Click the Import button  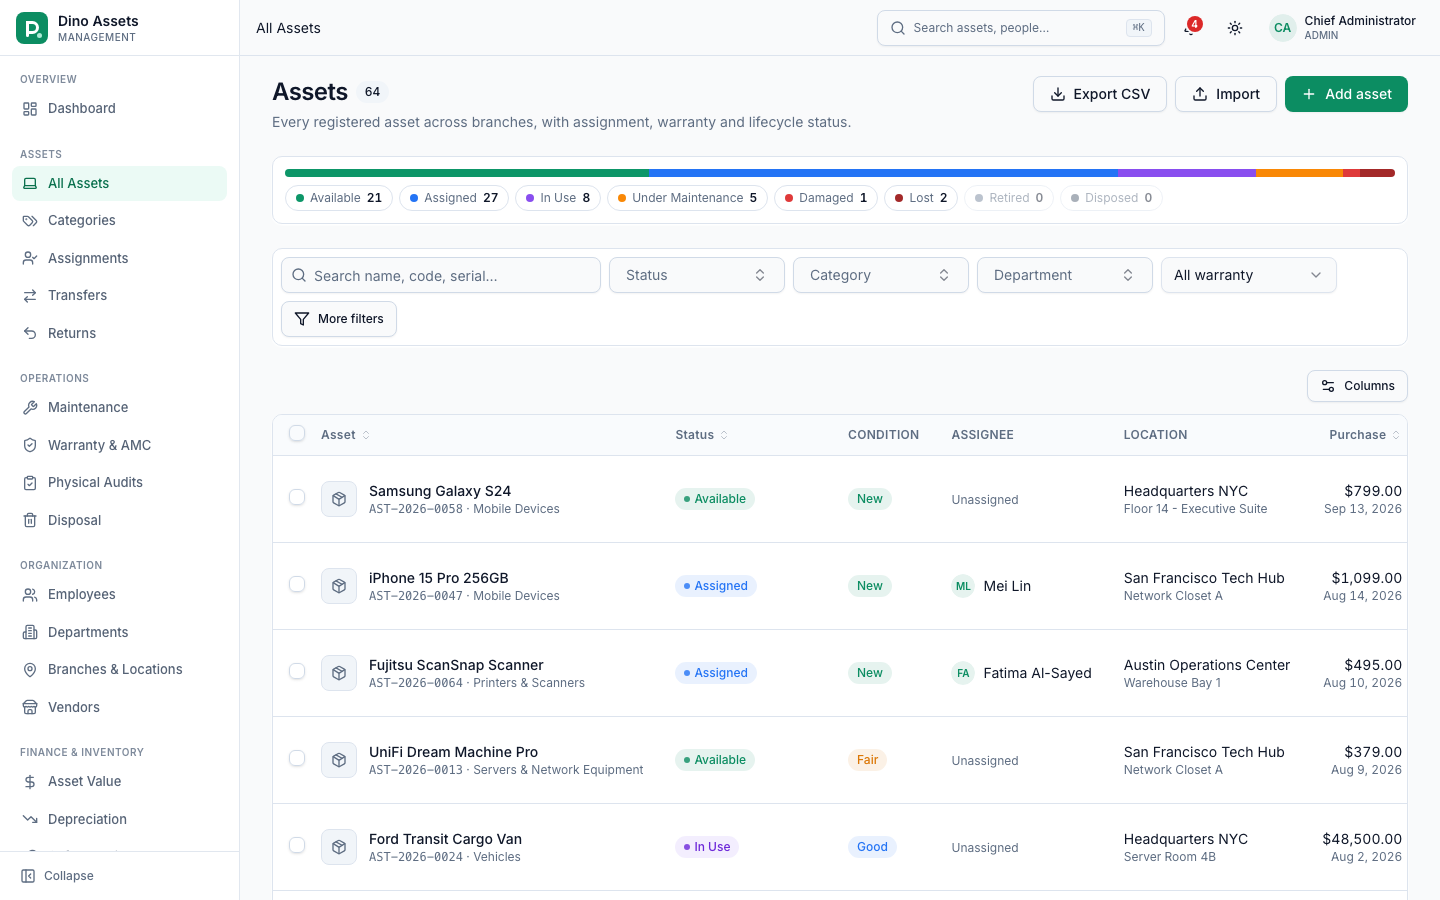coord(1226,94)
